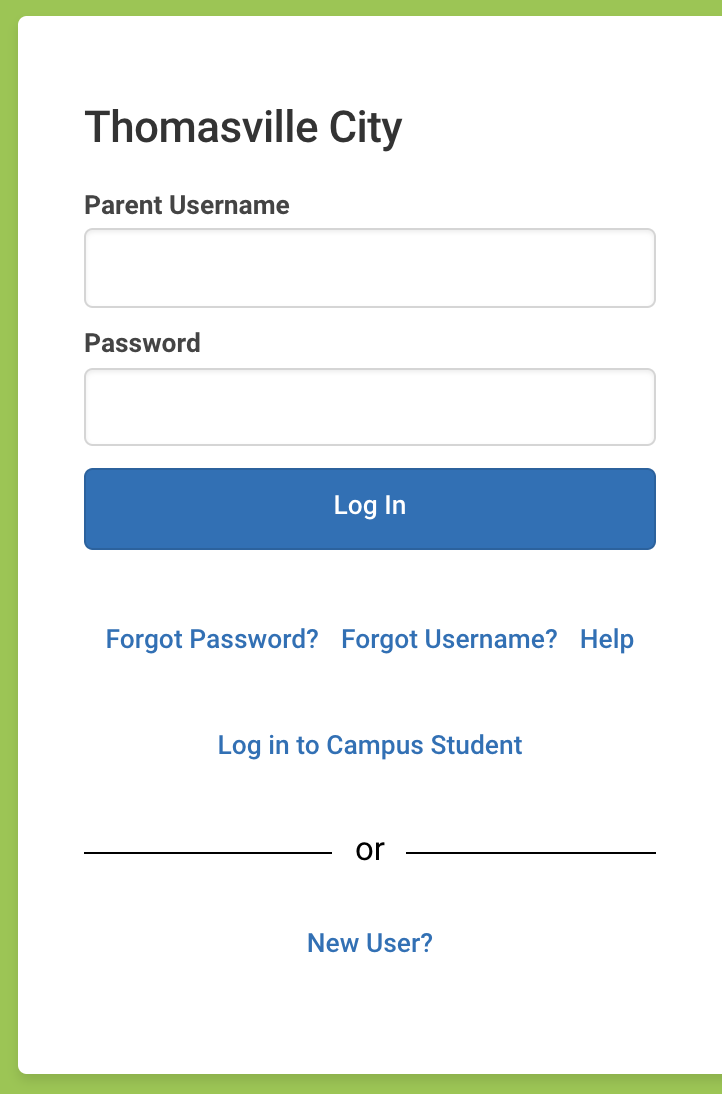Submit credentials with the Log In button

(x=370, y=509)
